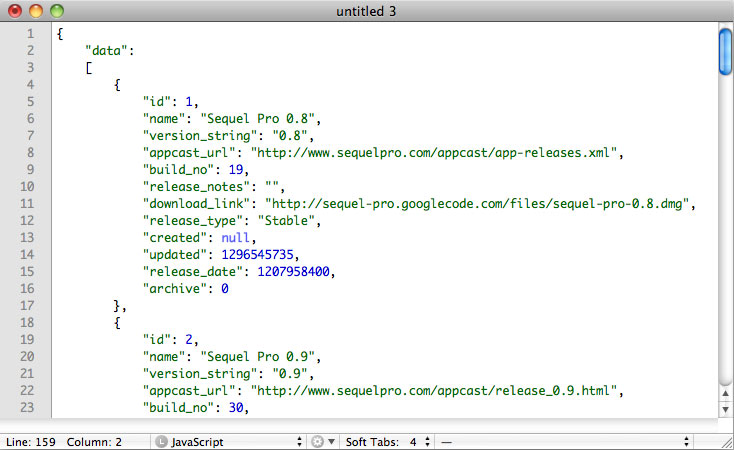This screenshot has height=450, width=734.
Task: Click the "id": 2 line
Action: click(170, 339)
